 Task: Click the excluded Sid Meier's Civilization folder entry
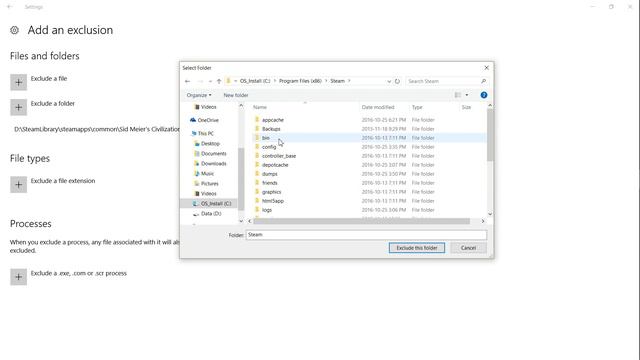pos(97,129)
